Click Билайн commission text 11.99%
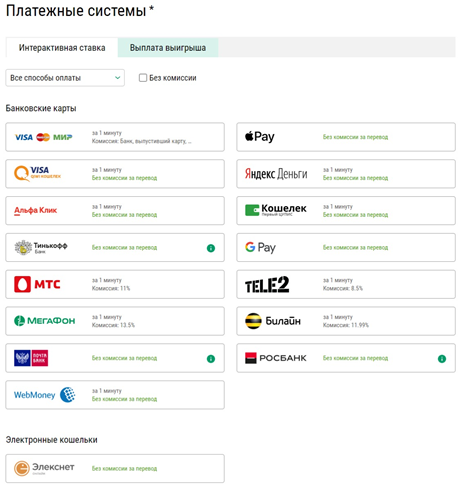 pos(346,325)
